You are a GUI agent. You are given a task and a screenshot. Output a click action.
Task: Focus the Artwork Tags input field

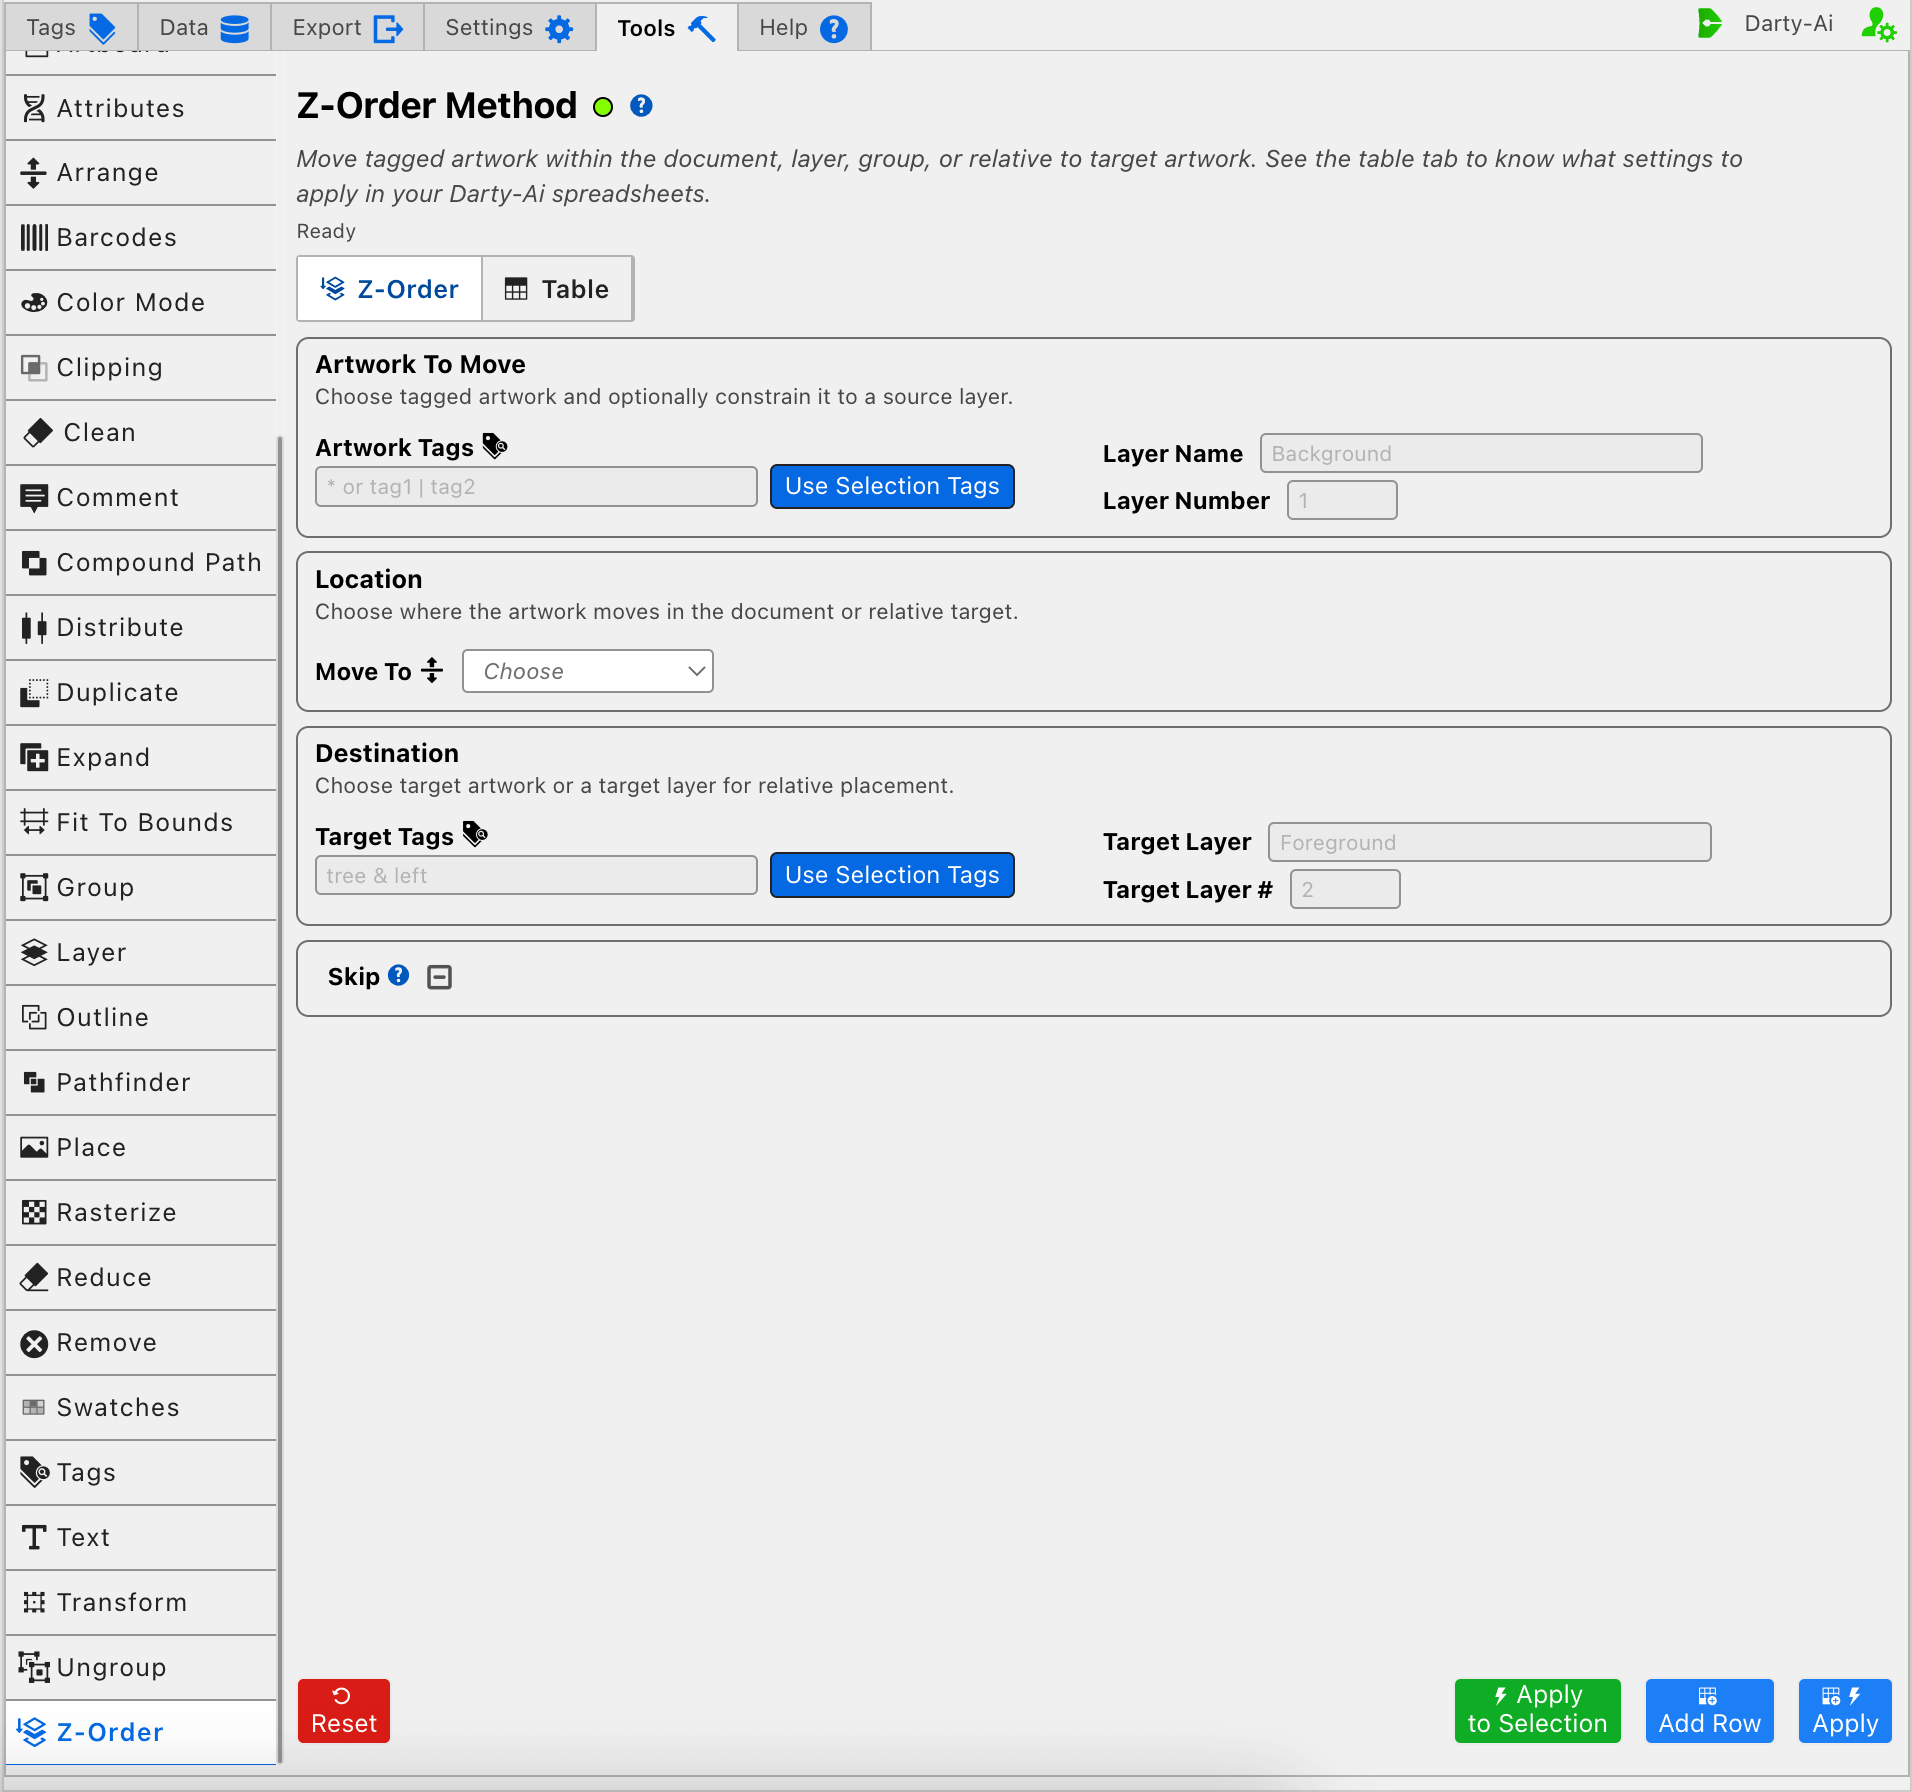point(536,487)
